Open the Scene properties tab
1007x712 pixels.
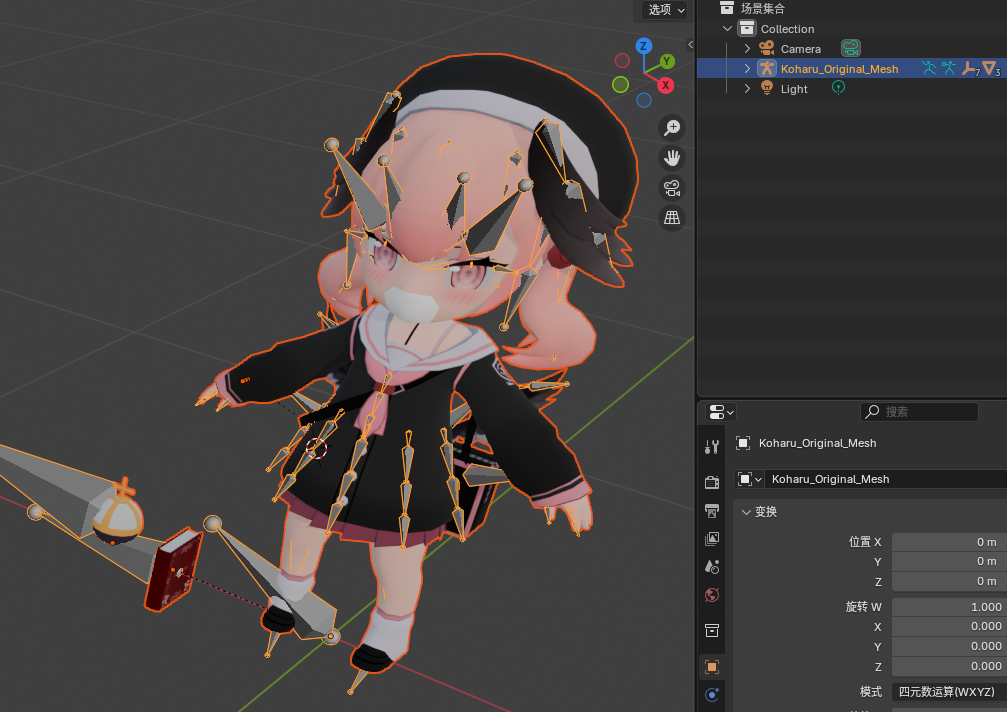[x=712, y=567]
